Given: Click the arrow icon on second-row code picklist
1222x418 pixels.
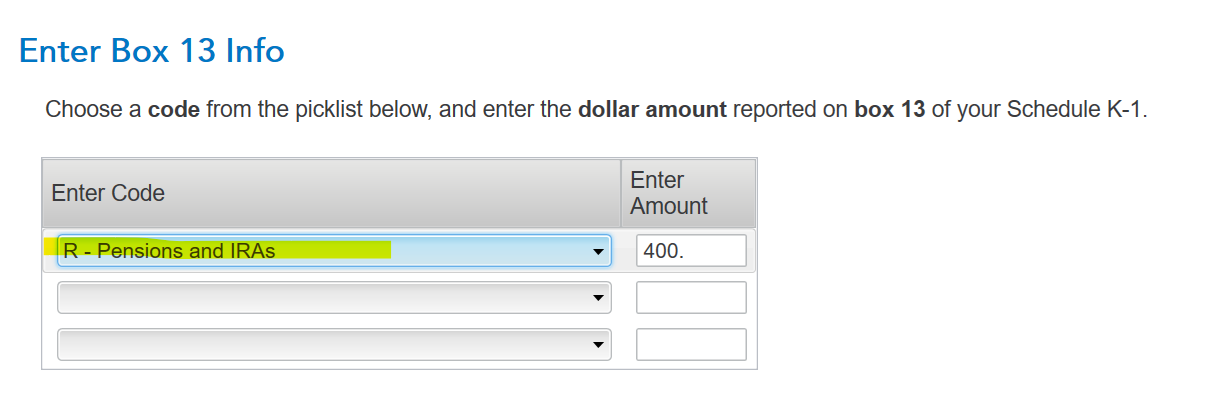Looking at the screenshot, I should (599, 297).
